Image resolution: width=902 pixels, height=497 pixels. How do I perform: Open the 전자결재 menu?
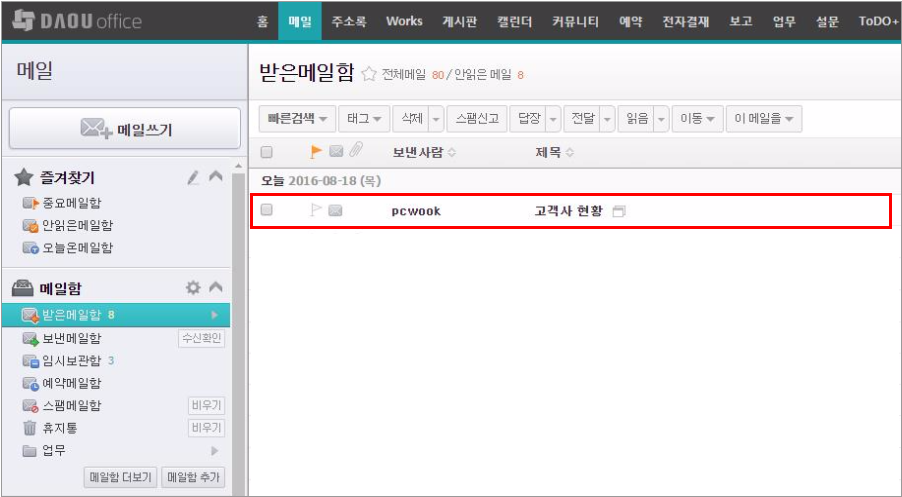pyautogui.click(x=686, y=22)
